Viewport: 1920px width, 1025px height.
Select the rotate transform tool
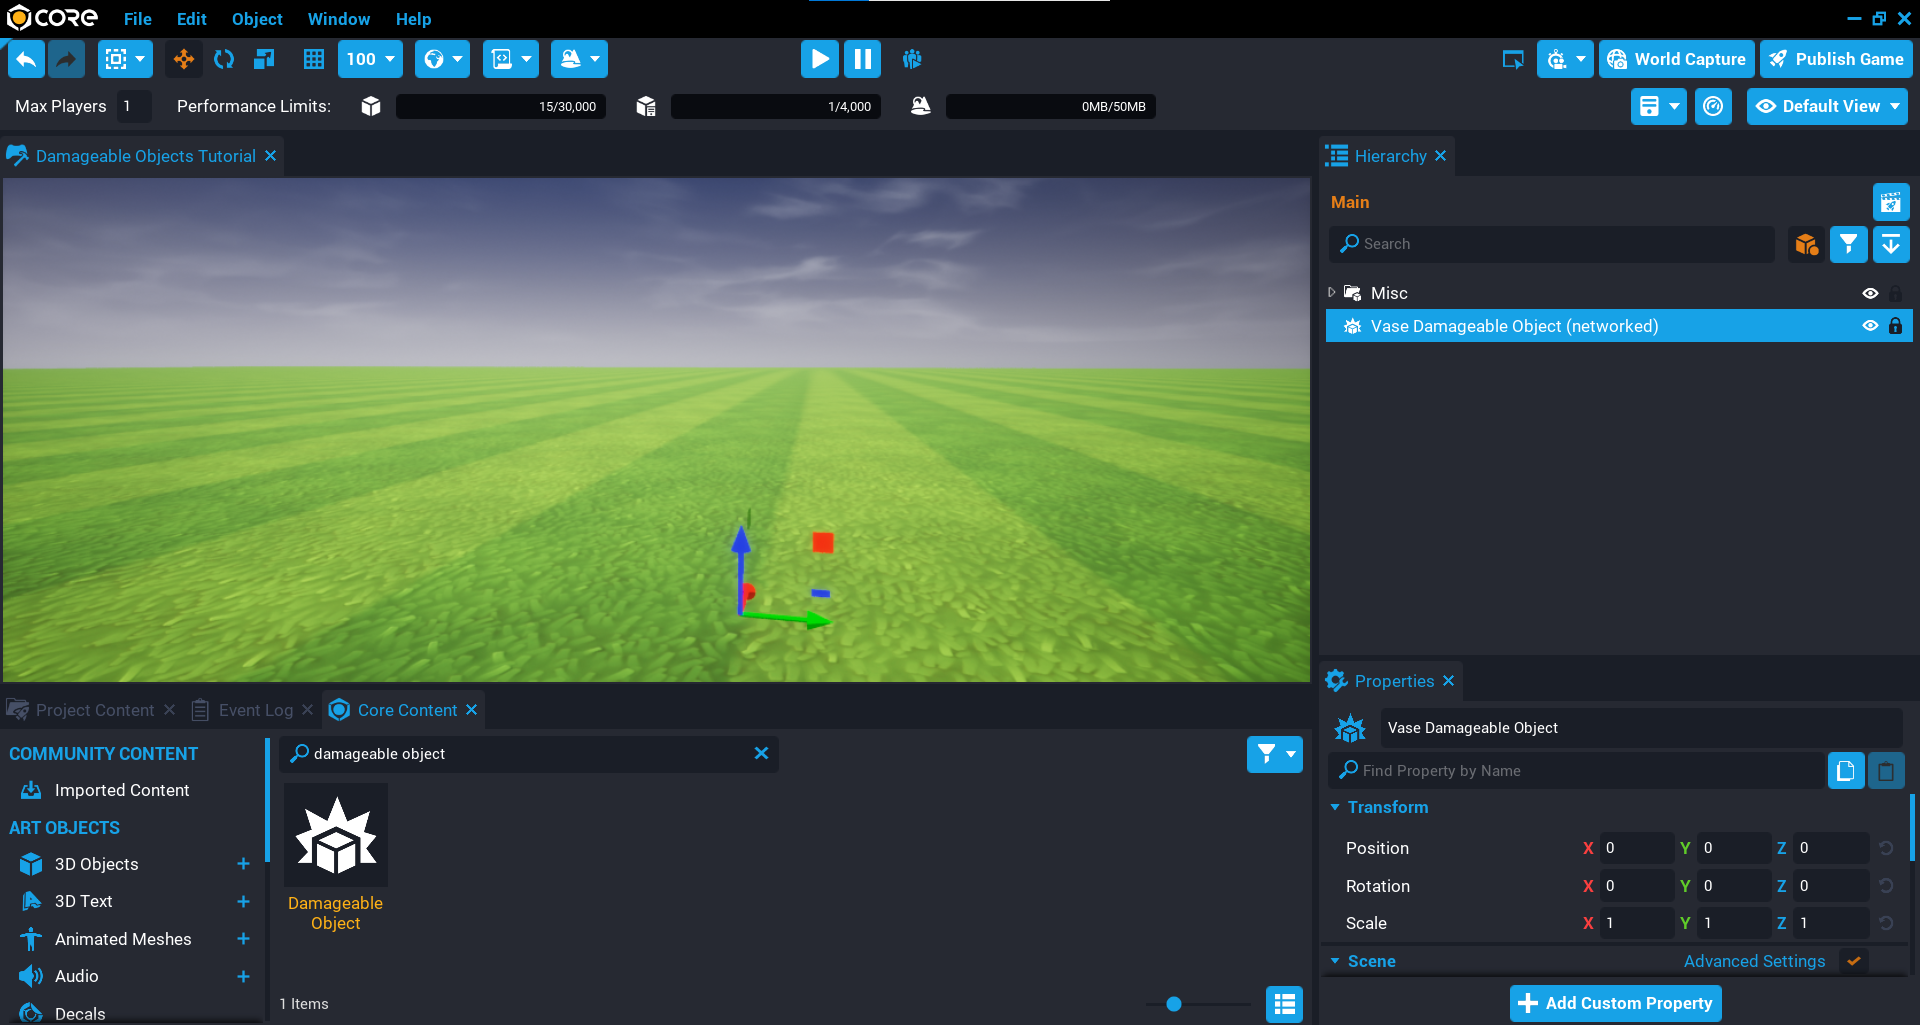point(224,59)
